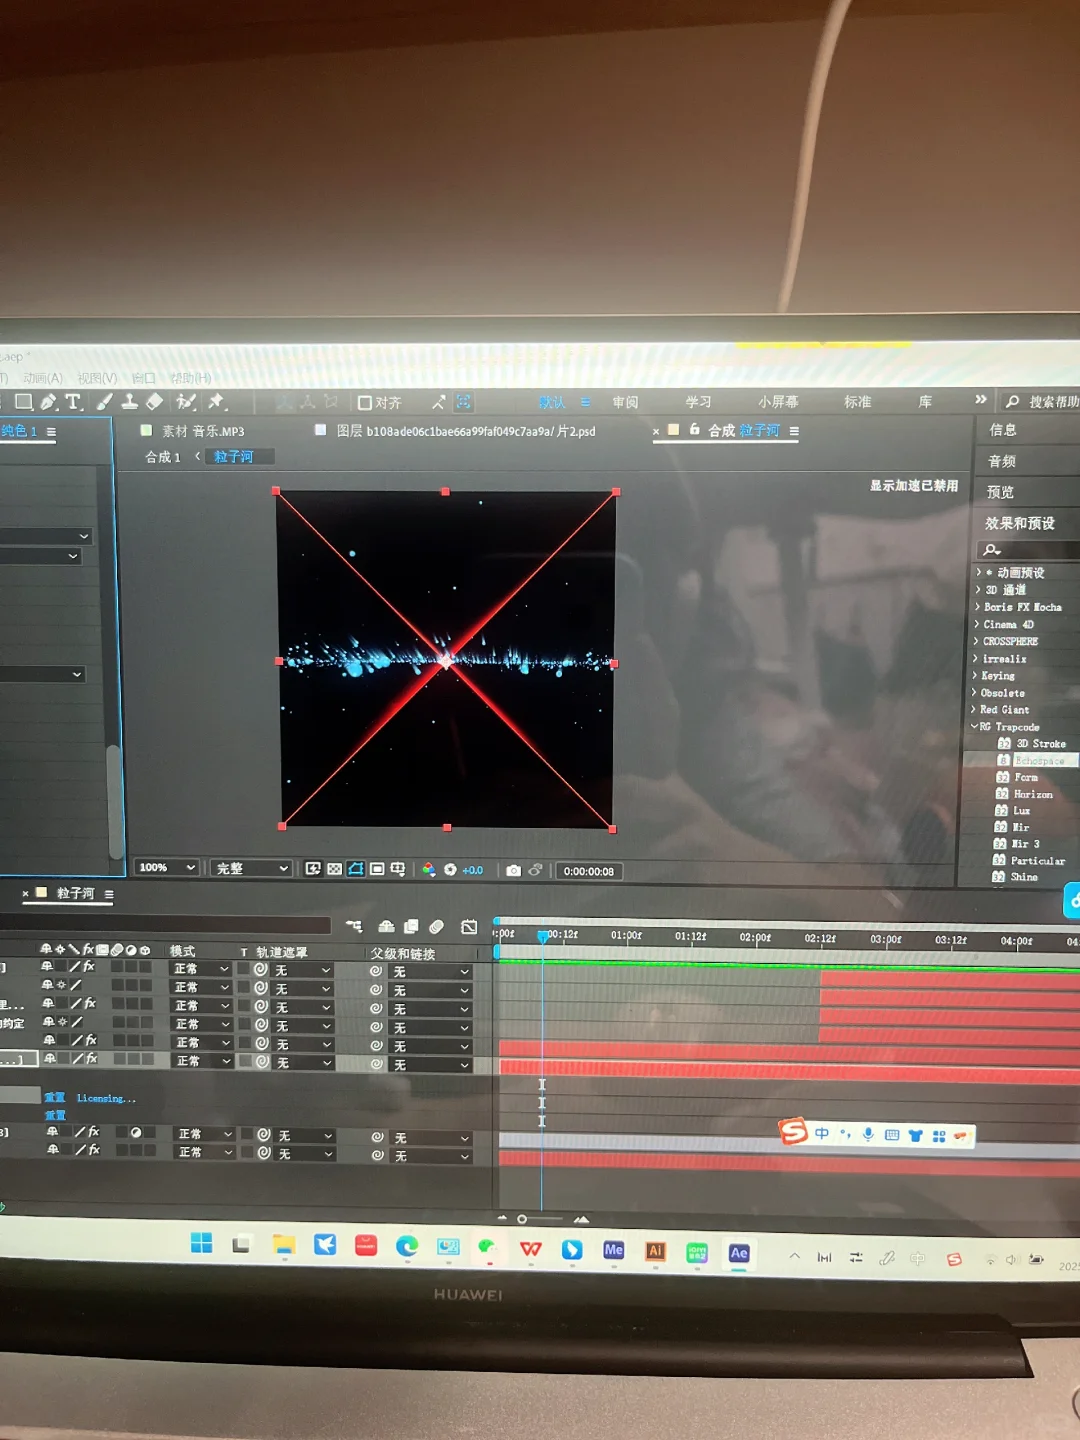Screen dimensions: 1080x1440
Task: Open Media Encoder from taskbar
Action: click(614, 1250)
